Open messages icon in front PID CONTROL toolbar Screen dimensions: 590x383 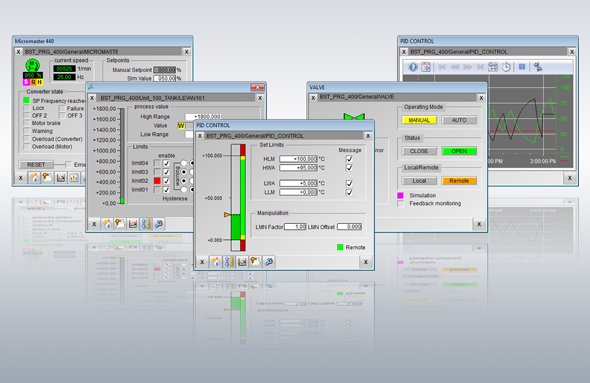pos(255,261)
